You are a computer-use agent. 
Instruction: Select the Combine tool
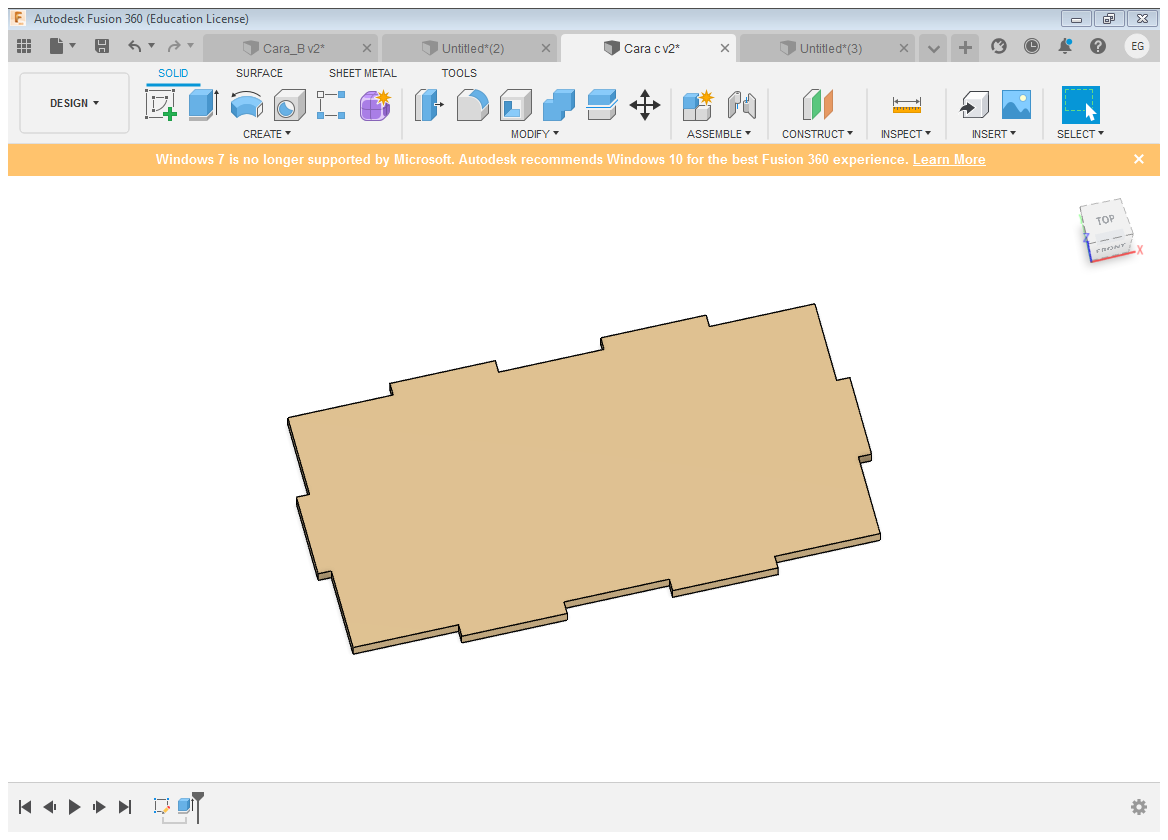pos(559,104)
